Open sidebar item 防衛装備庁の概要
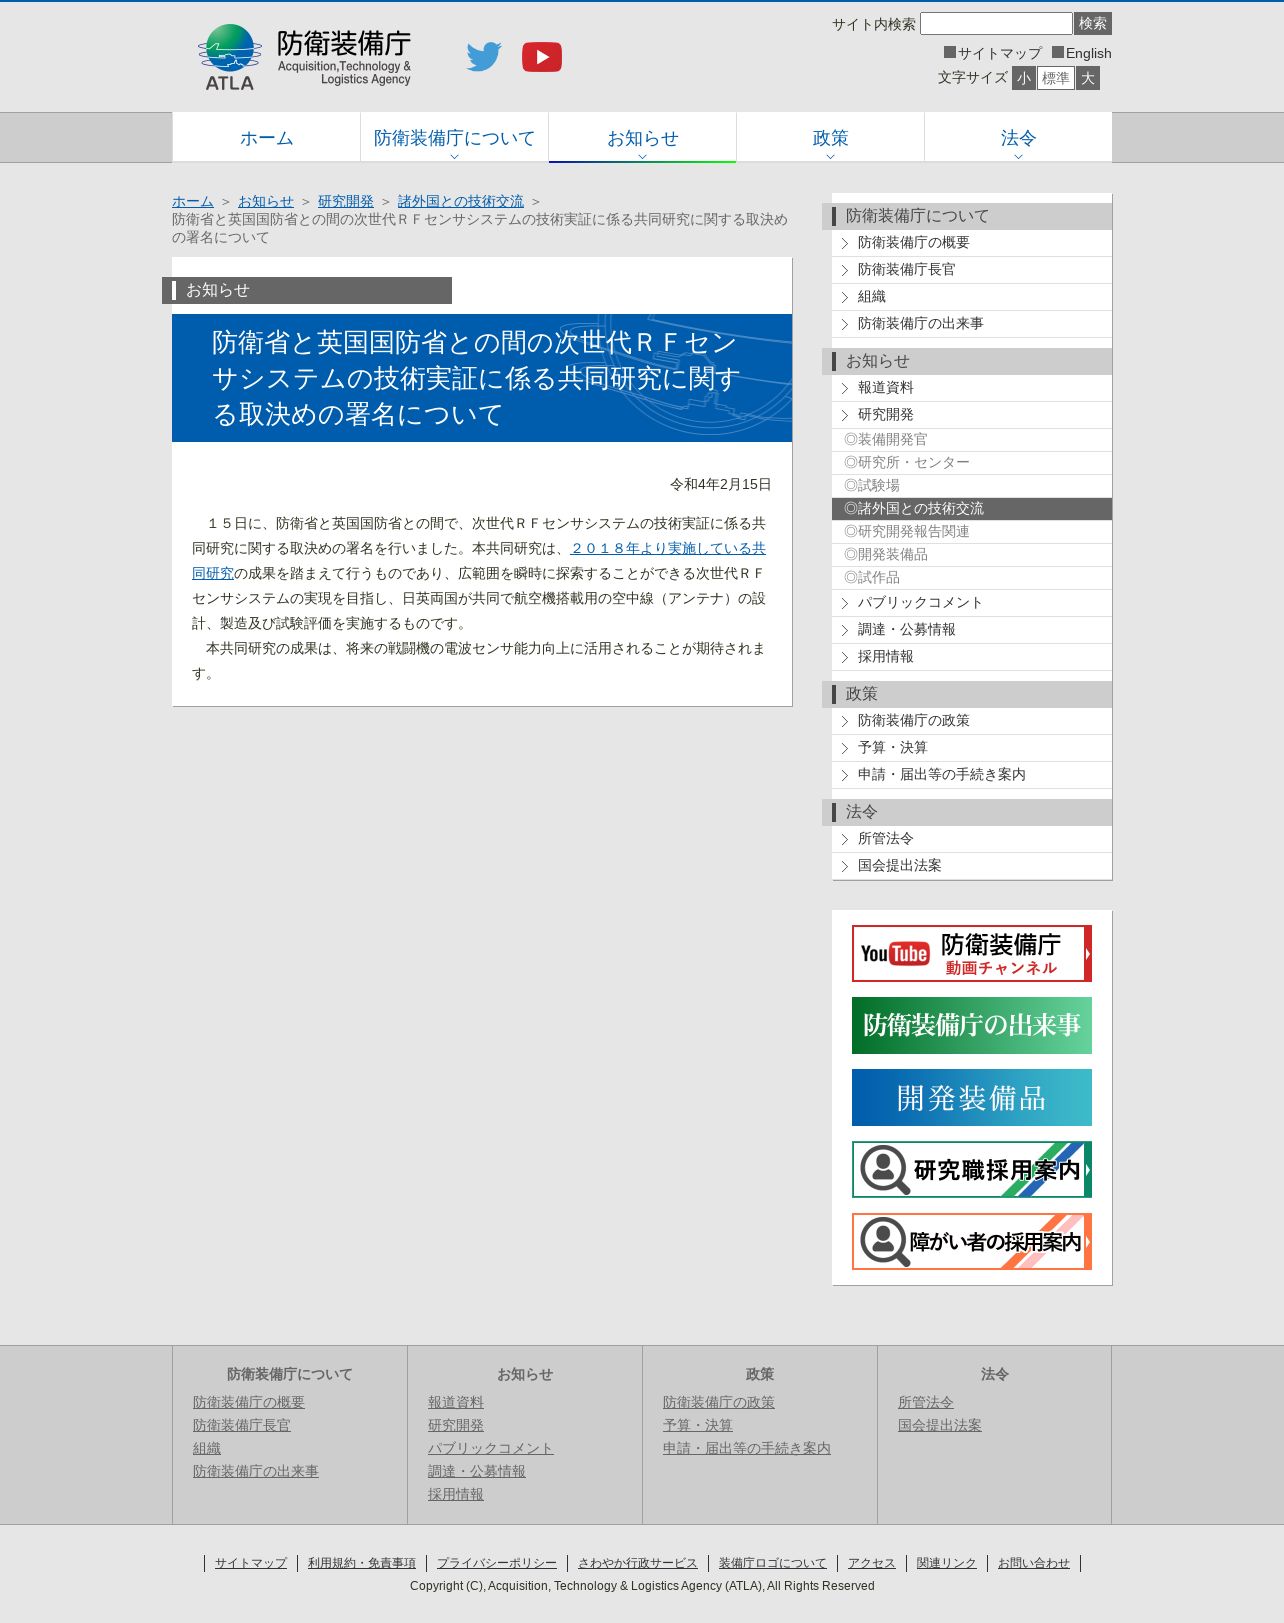The height and width of the screenshot is (1623, 1284). click(x=972, y=243)
